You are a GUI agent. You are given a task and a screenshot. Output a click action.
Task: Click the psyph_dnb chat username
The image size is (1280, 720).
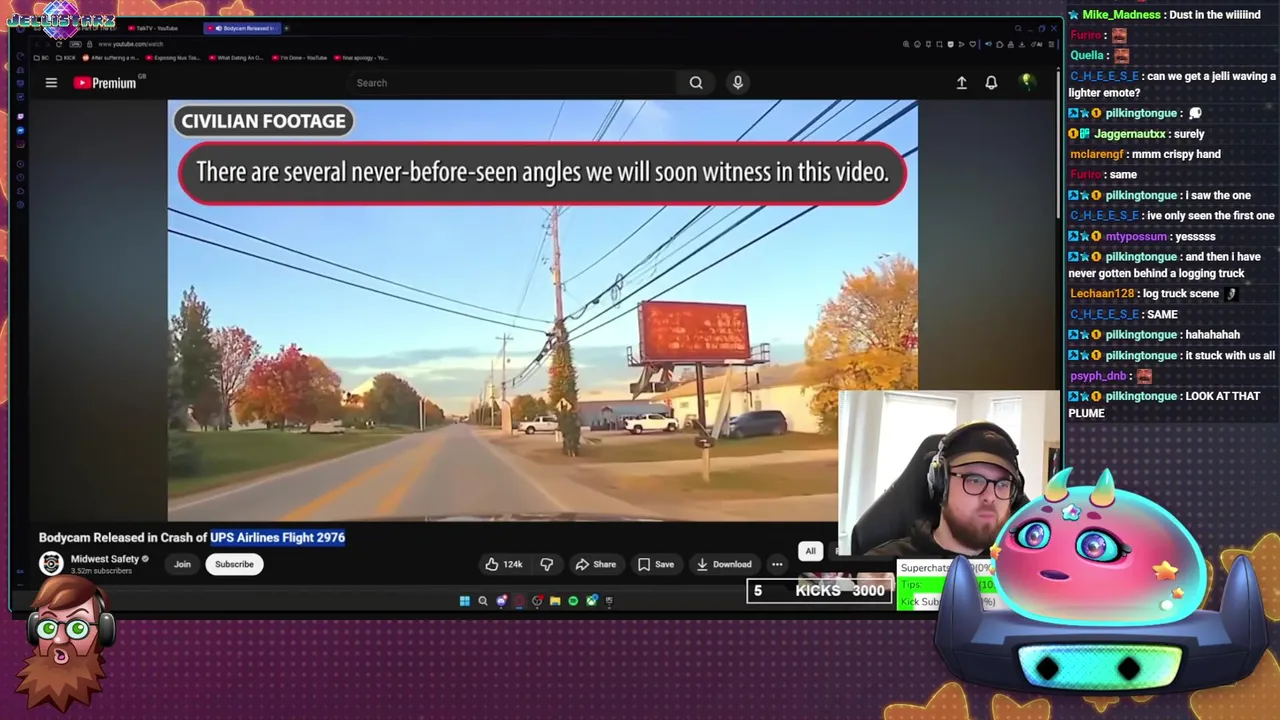(x=1098, y=376)
